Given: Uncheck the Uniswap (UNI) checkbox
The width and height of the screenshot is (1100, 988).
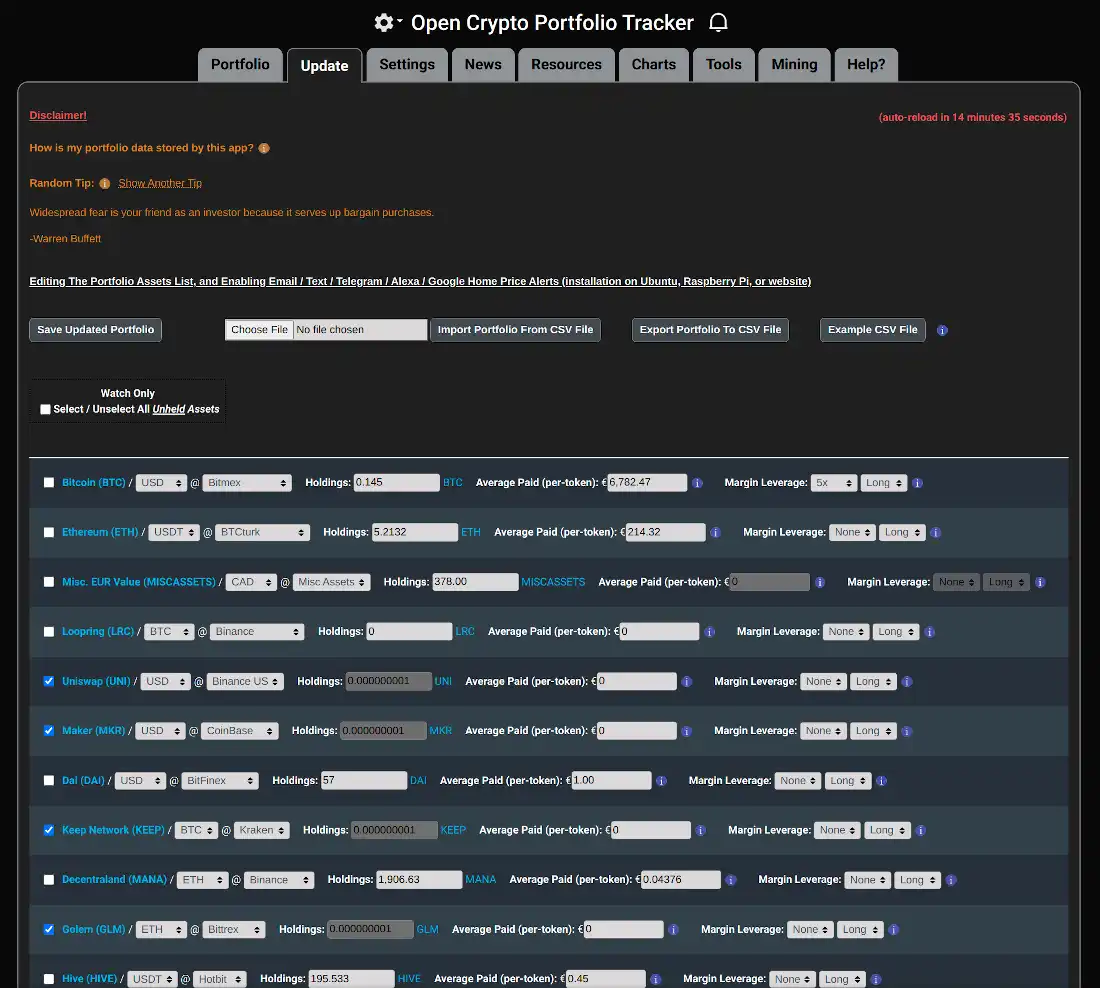Looking at the screenshot, I should coord(48,681).
